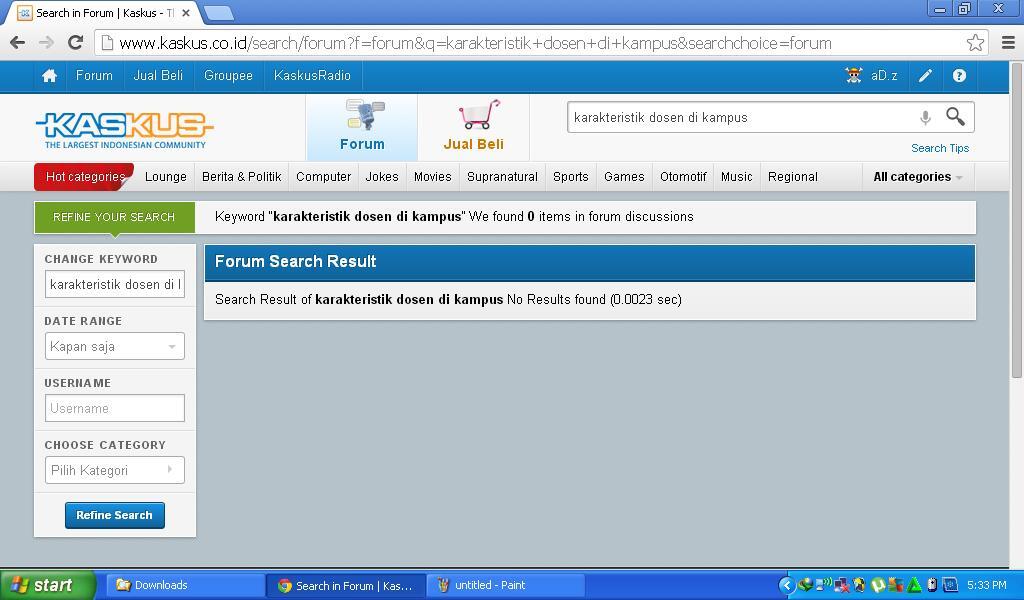Open Sports category
Image resolution: width=1024 pixels, height=600 pixels.
(x=571, y=177)
